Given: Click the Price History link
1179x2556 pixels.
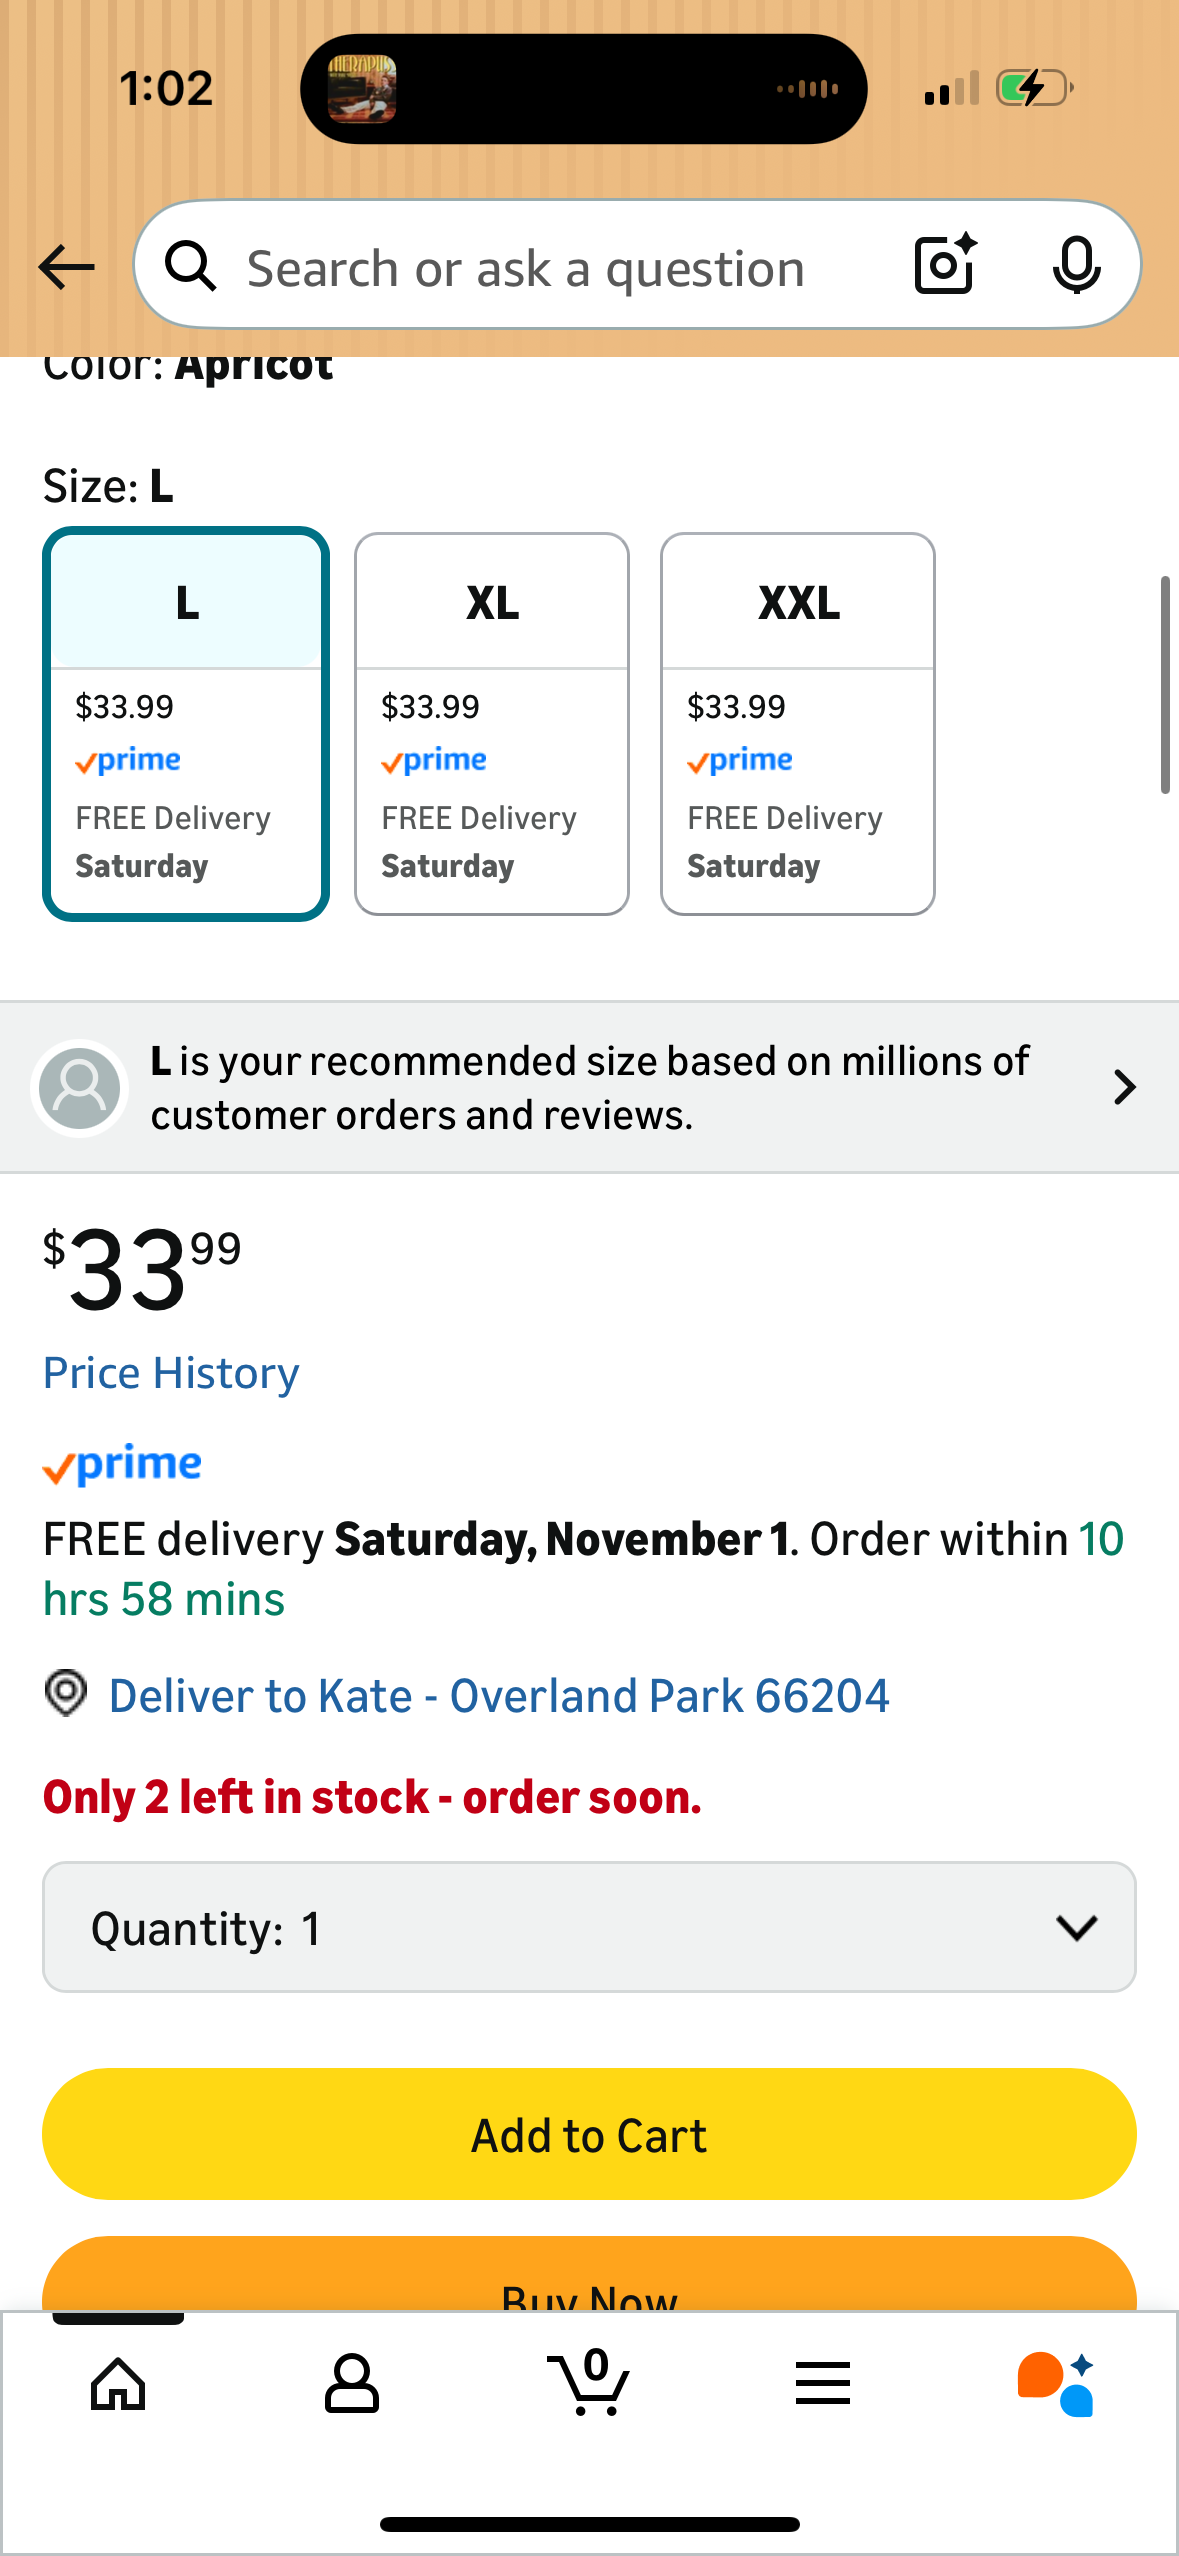Looking at the screenshot, I should coord(171,1373).
